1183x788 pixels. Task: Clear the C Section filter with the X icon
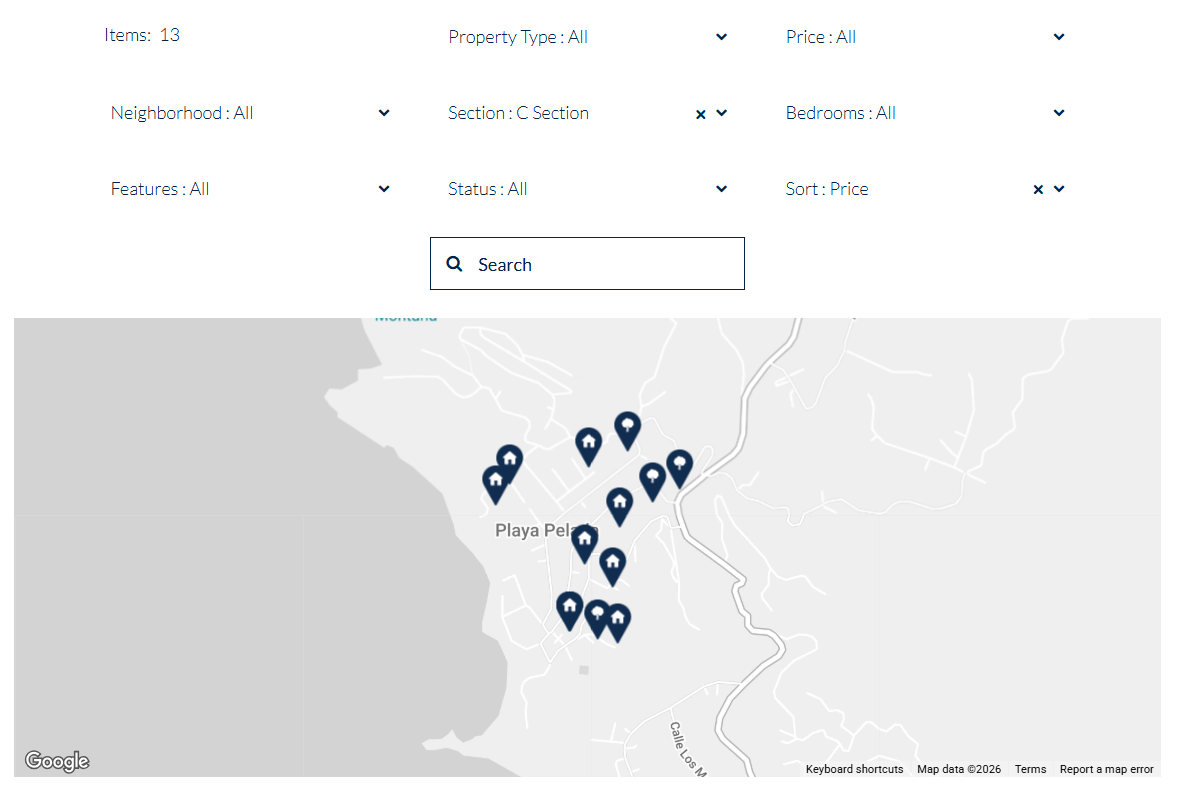click(x=700, y=114)
